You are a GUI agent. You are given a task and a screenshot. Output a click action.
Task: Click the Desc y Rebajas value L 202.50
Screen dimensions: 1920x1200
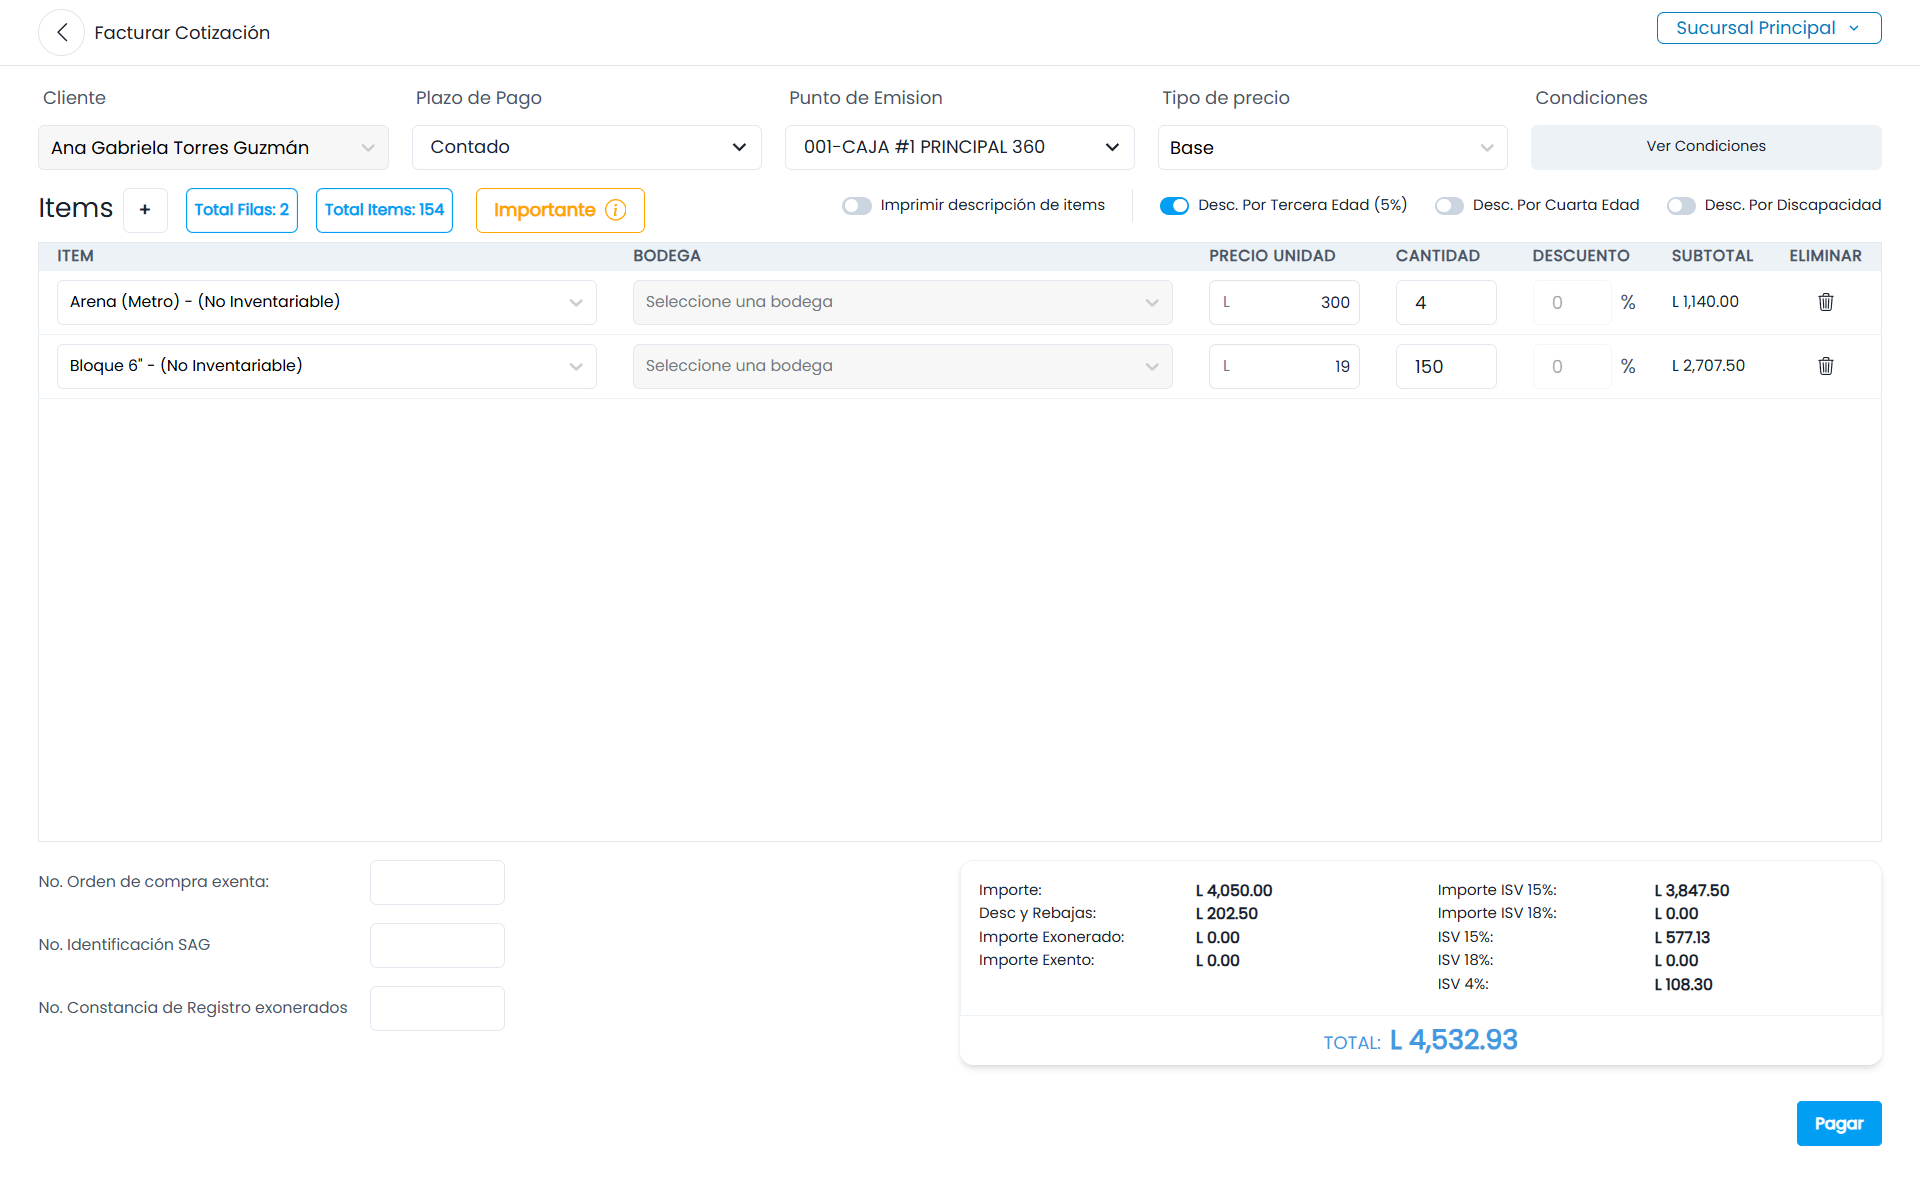point(1227,913)
